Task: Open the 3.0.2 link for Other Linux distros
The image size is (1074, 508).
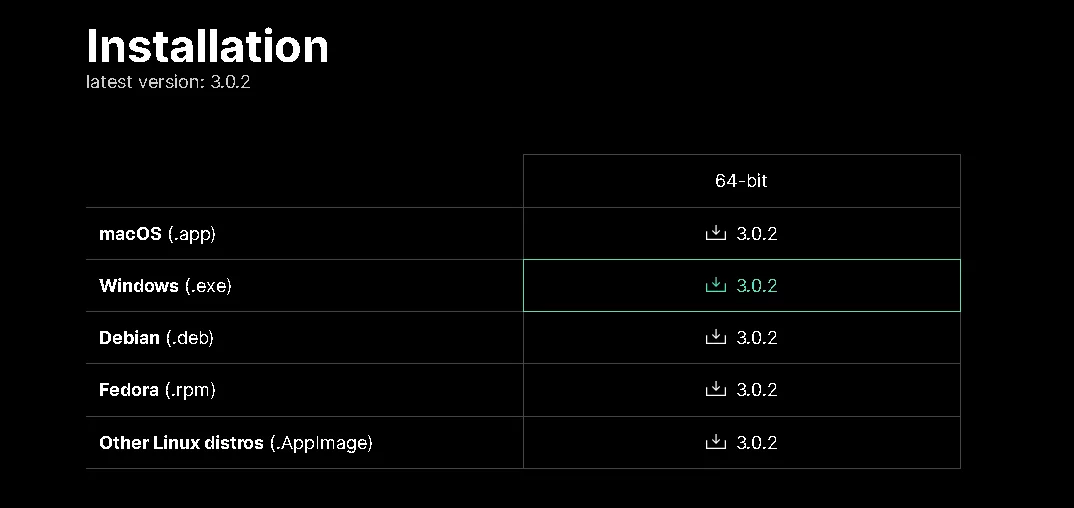Action: (x=757, y=442)
